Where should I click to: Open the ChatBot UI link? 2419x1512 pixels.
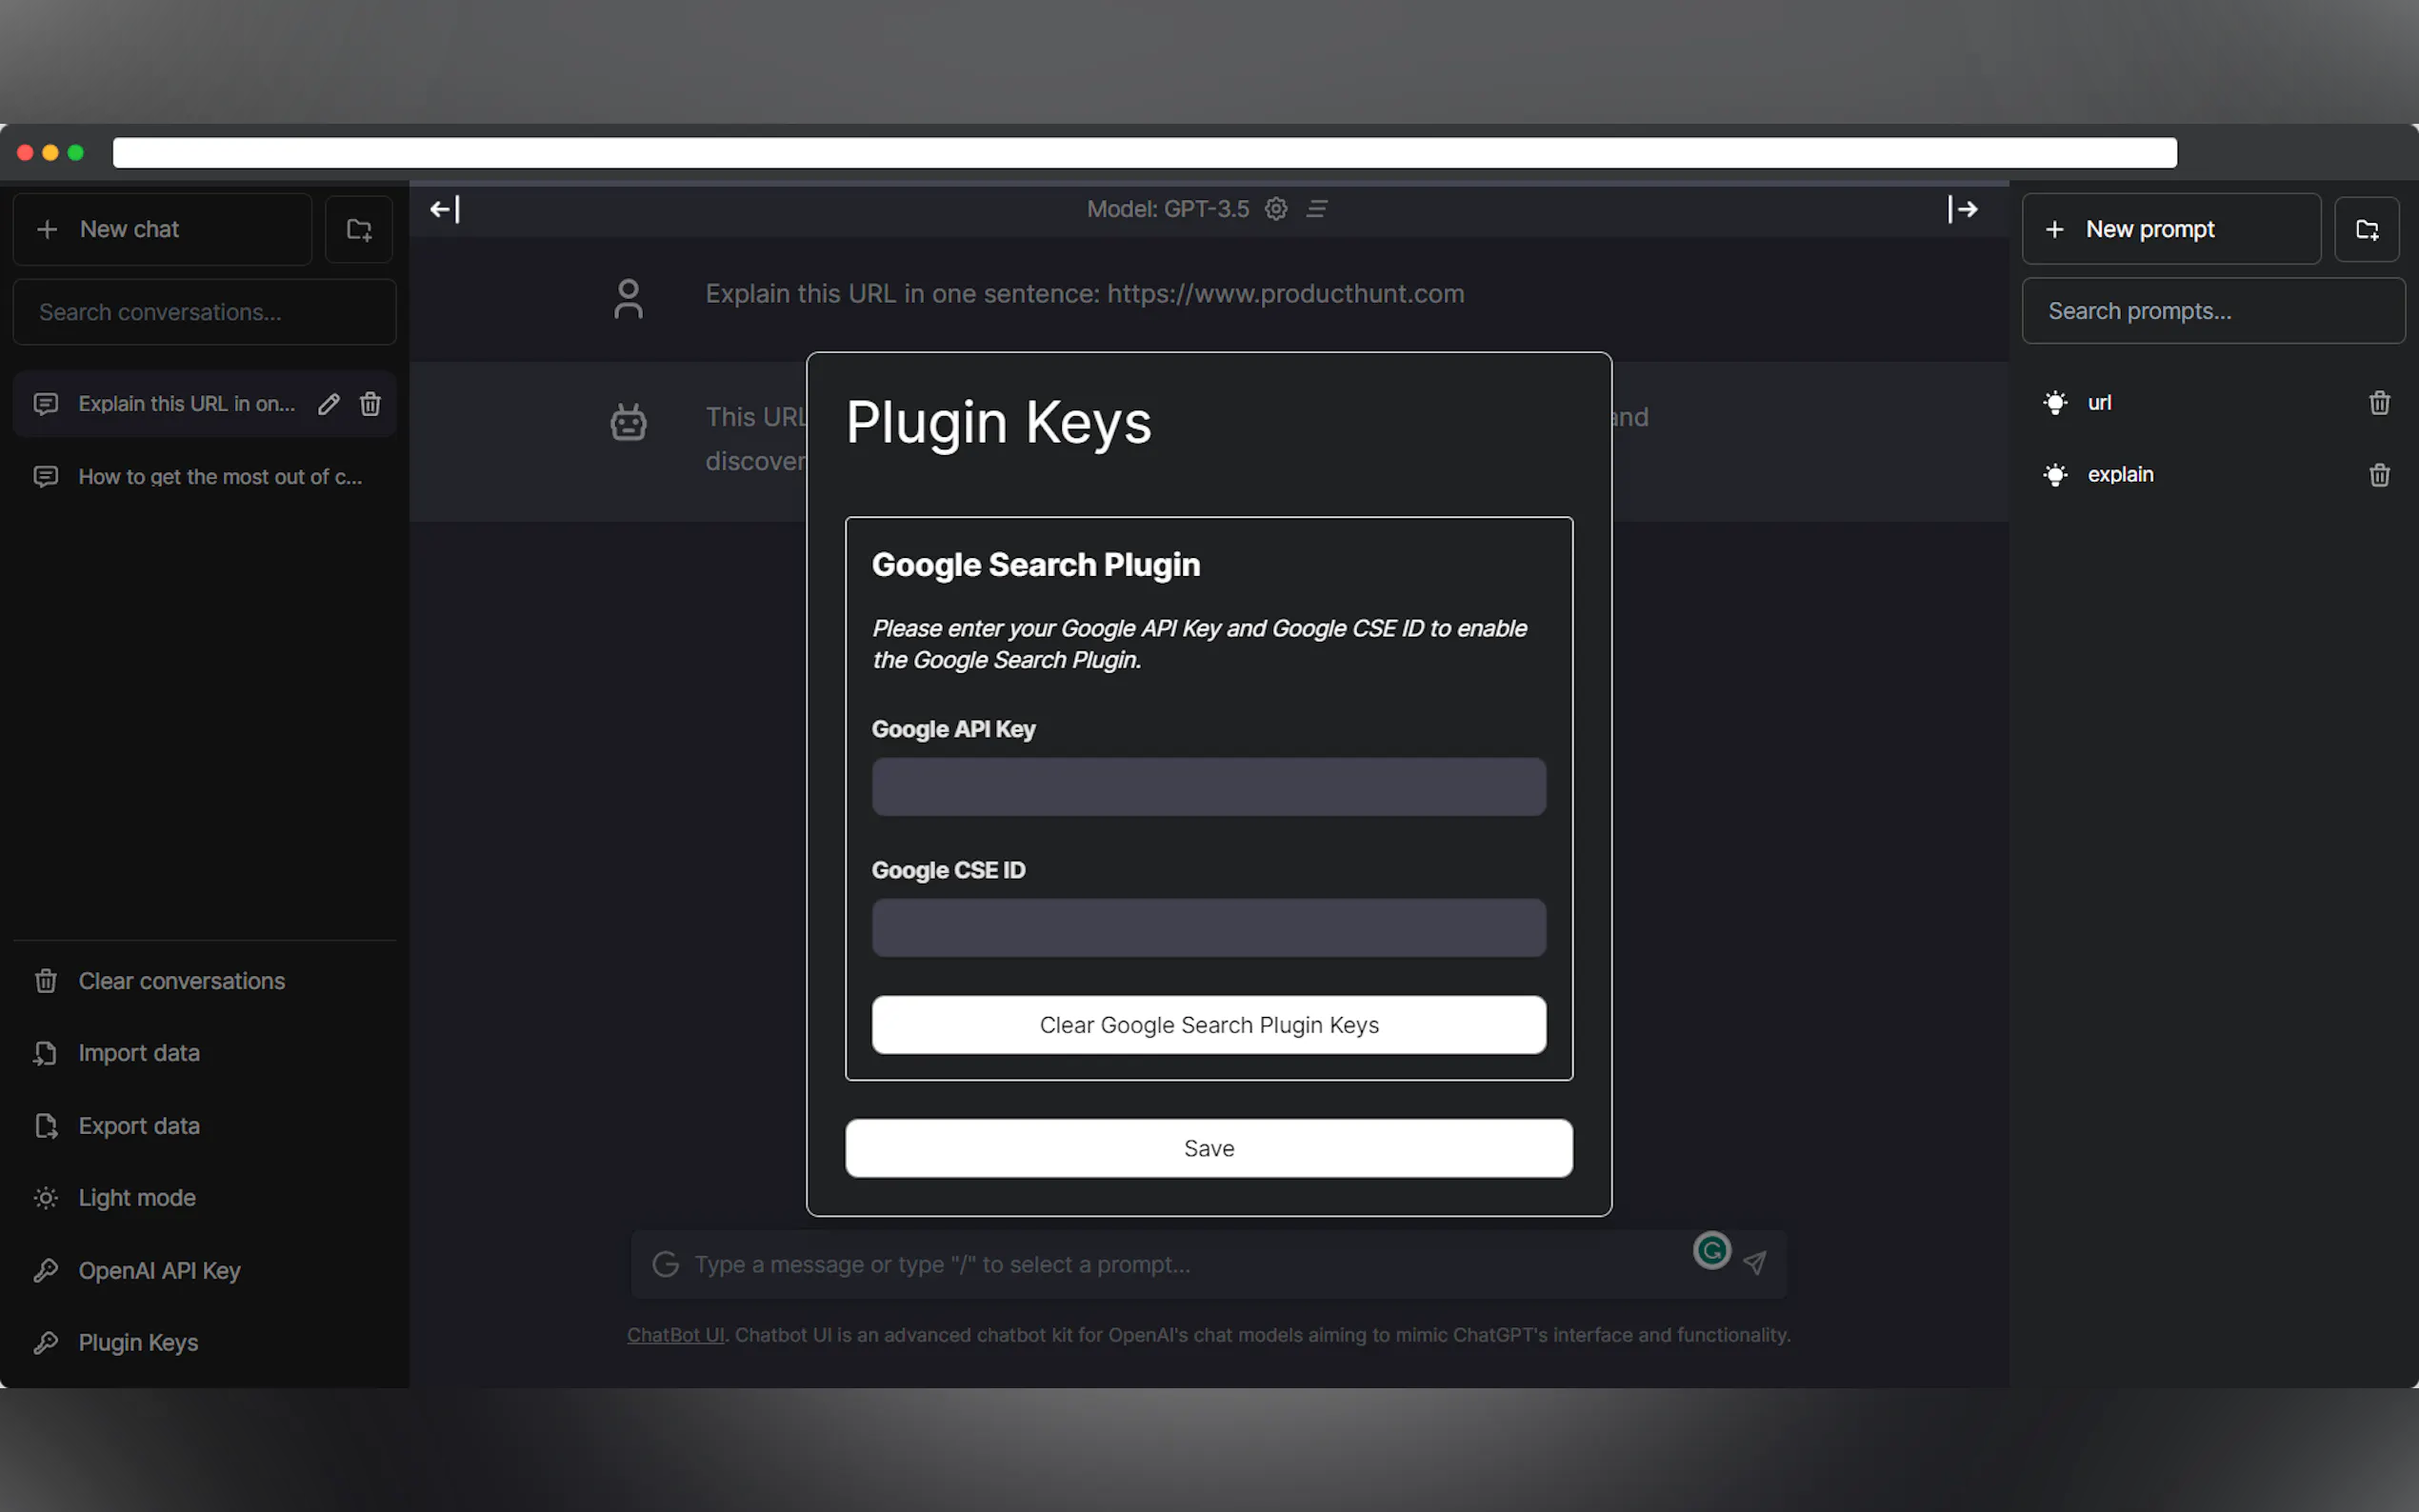coord(675,1335)
